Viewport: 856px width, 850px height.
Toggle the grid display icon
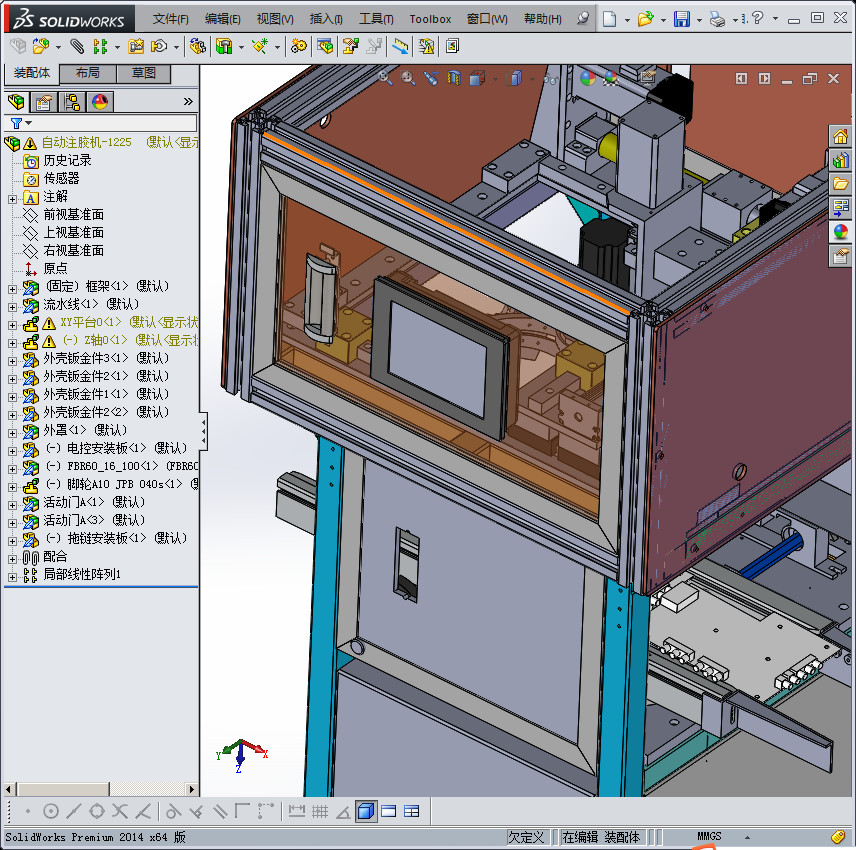click(x=320, y=811)
